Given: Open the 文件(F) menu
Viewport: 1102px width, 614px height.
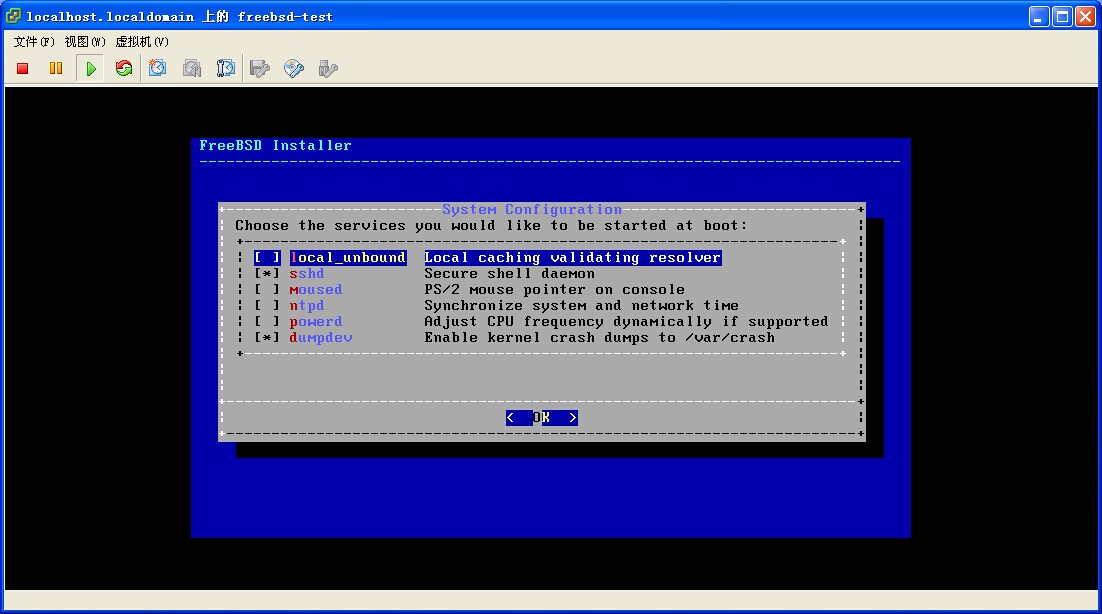Looking at the screenshot, I should tap(34, 42).
